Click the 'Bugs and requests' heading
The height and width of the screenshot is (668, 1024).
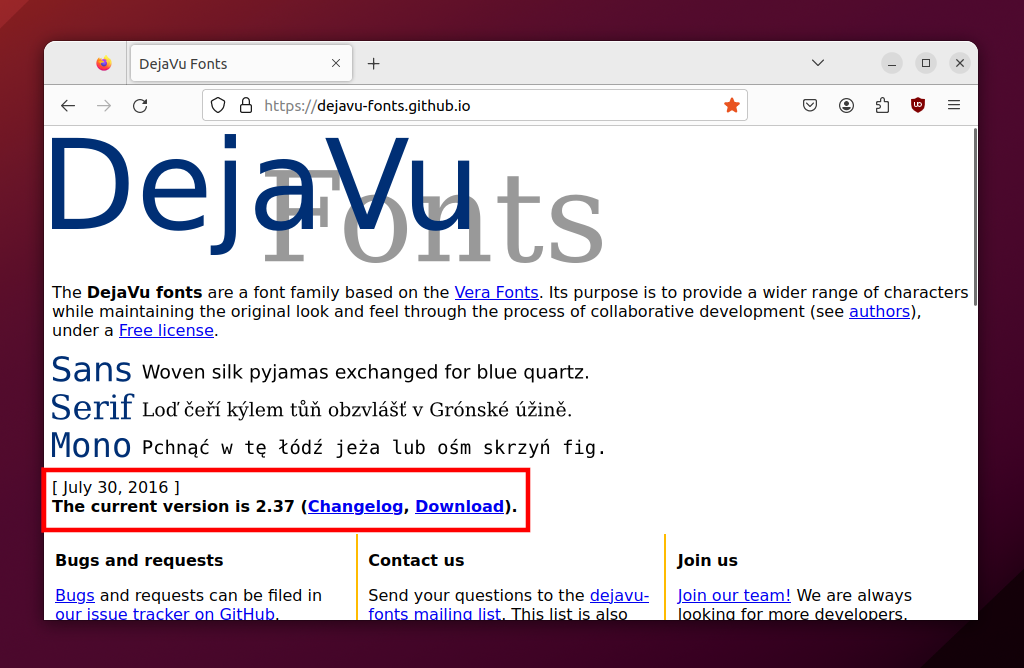tap(139, 560)
